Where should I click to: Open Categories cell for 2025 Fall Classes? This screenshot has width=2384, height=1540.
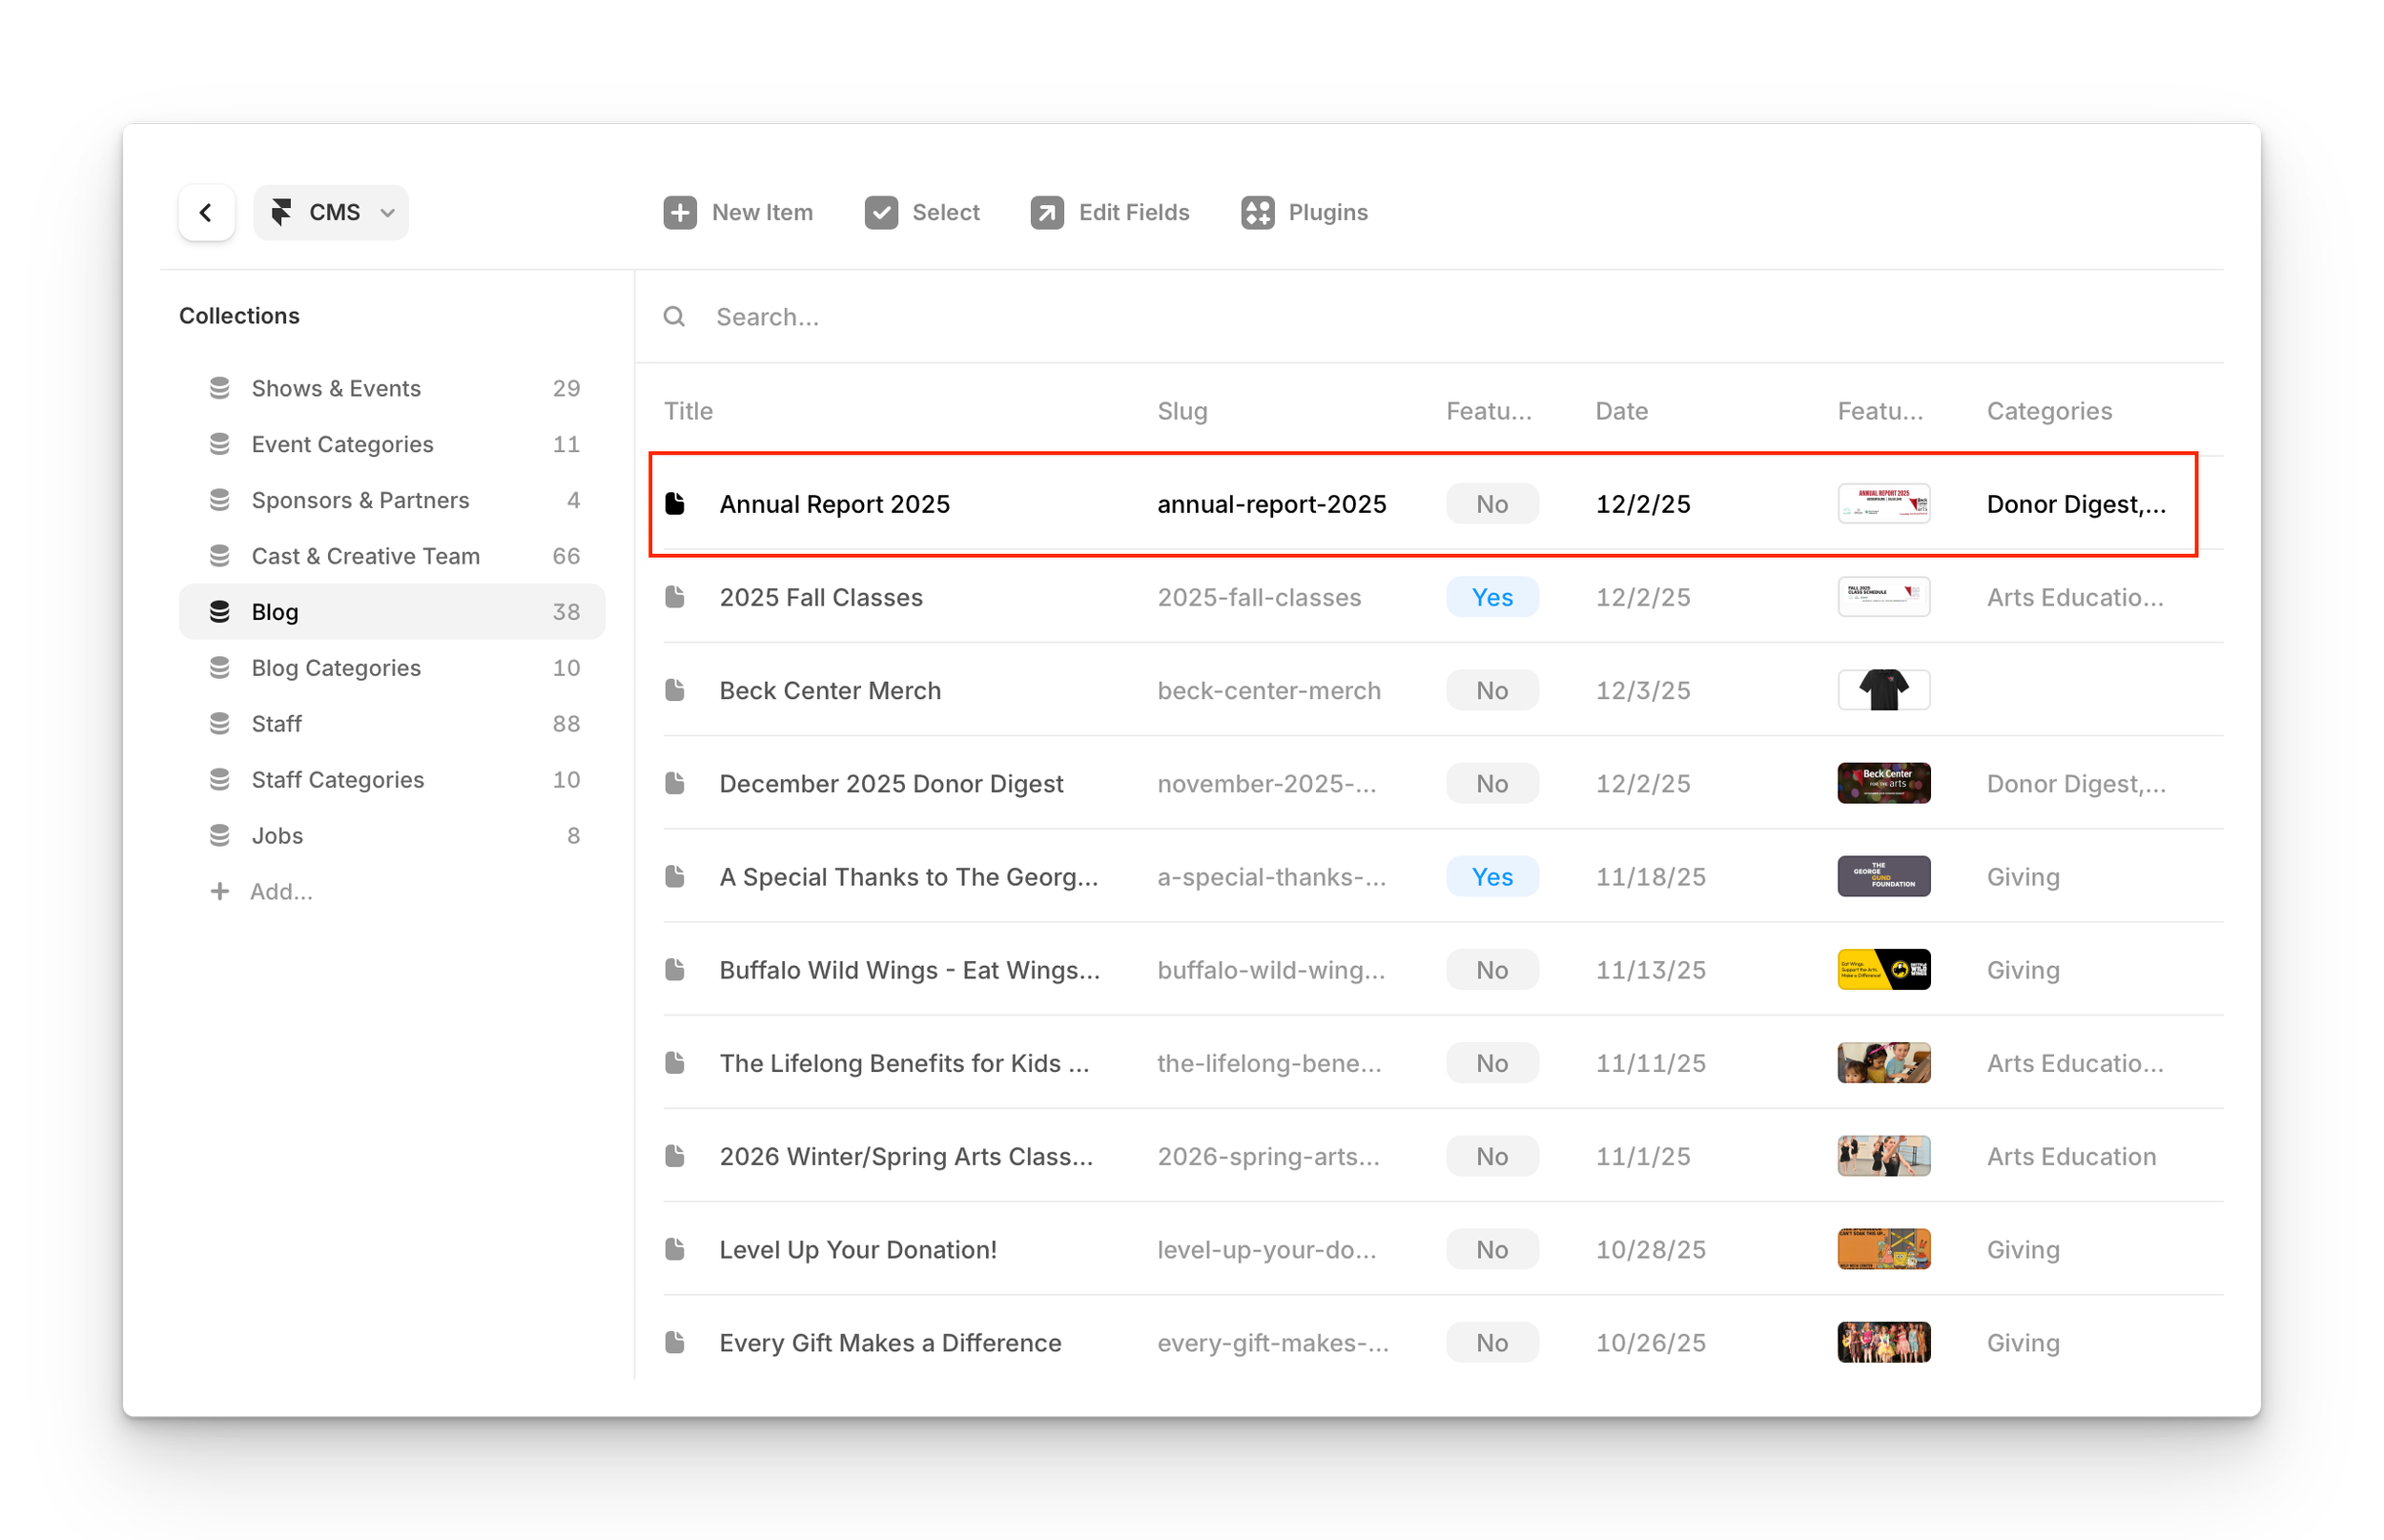point(2074,597)
